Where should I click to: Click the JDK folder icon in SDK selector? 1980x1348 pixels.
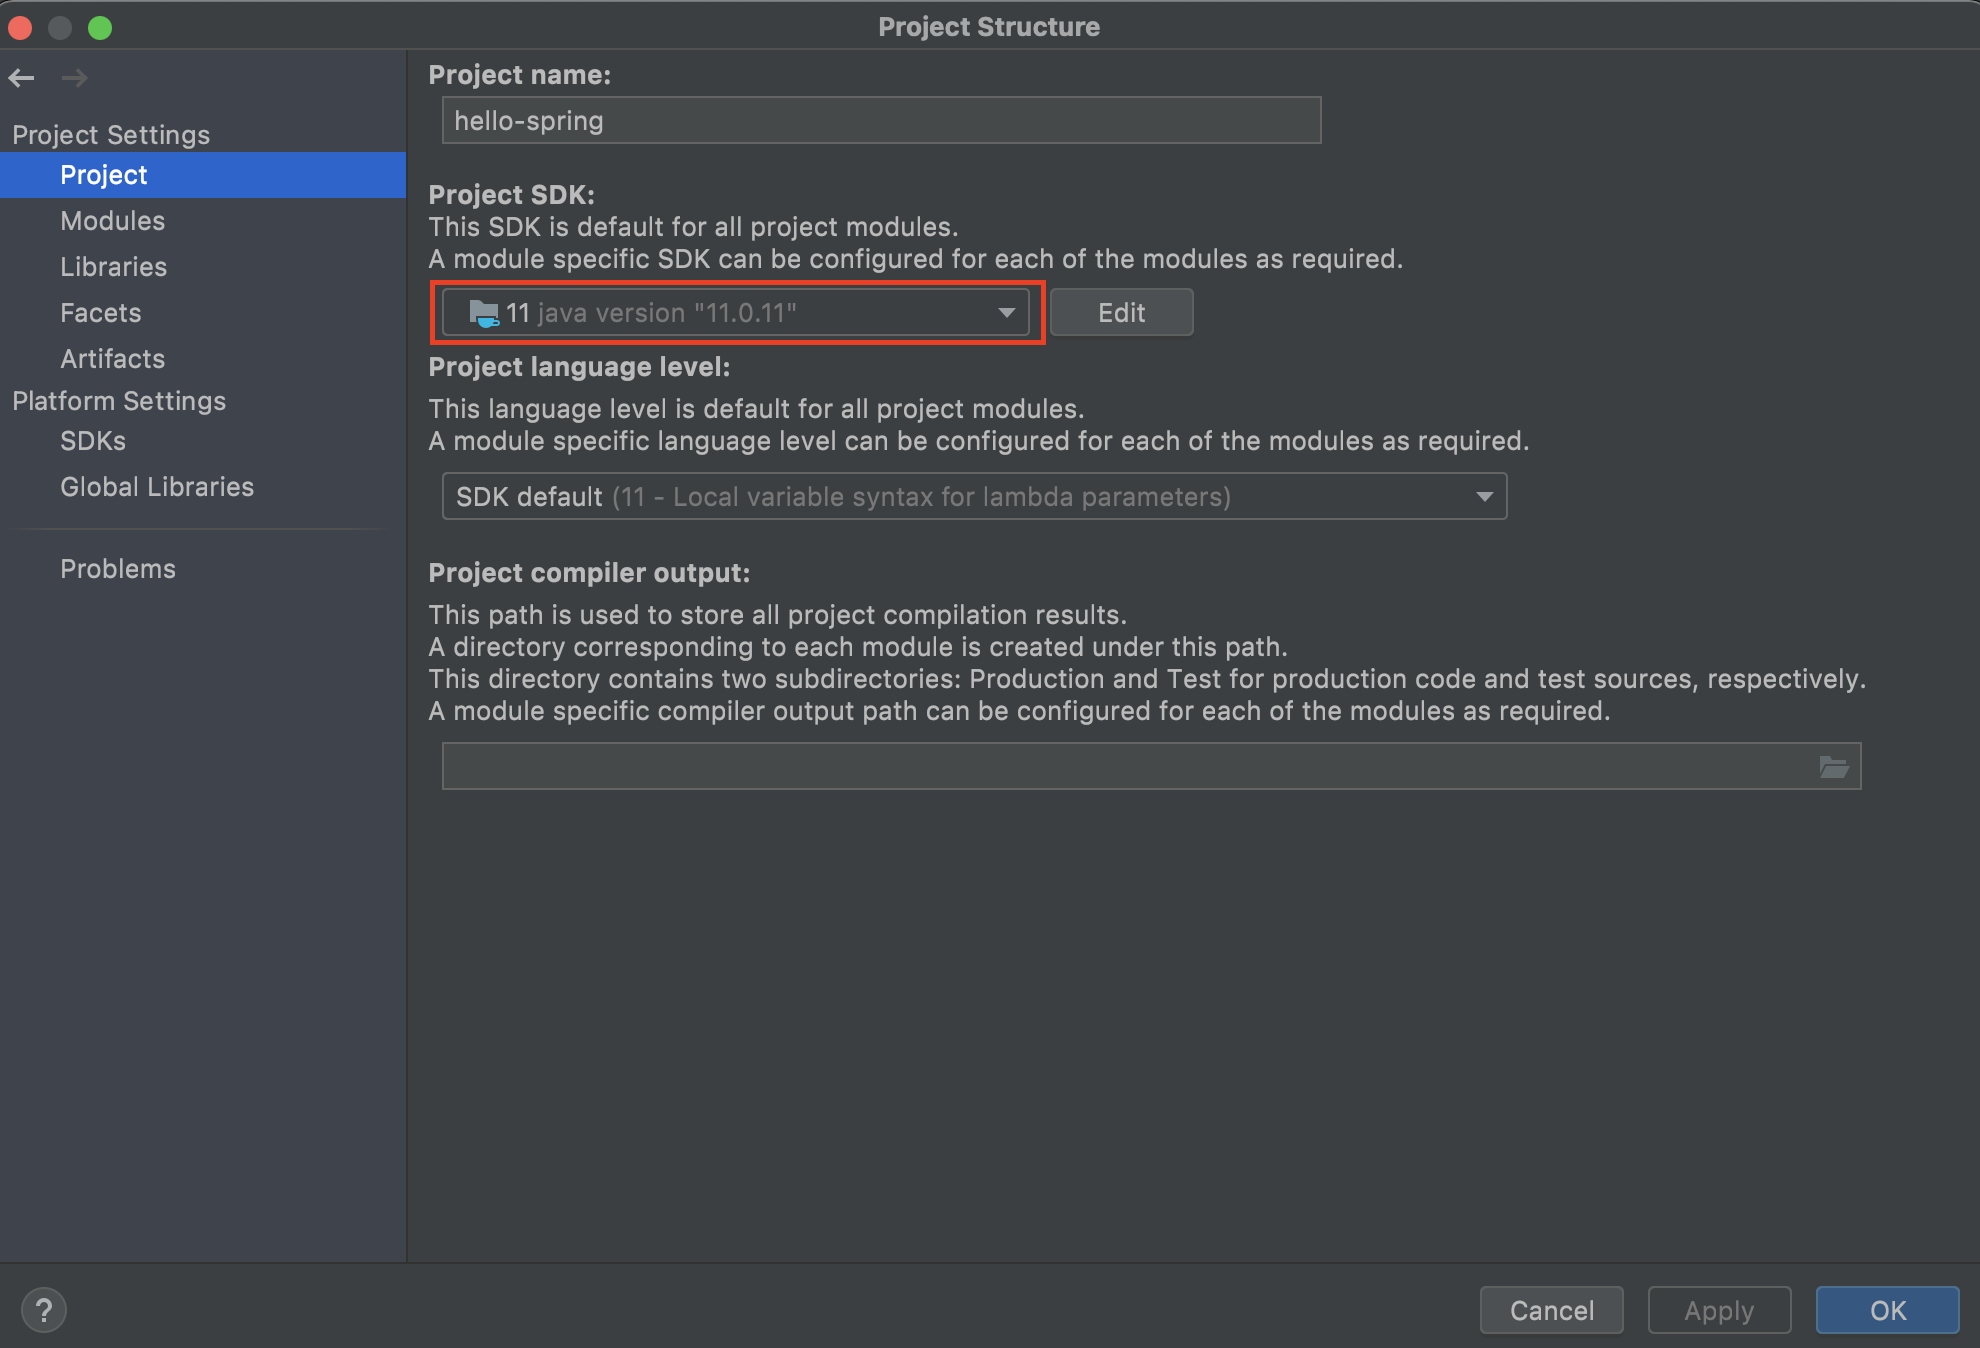click(x=484, y=313)
